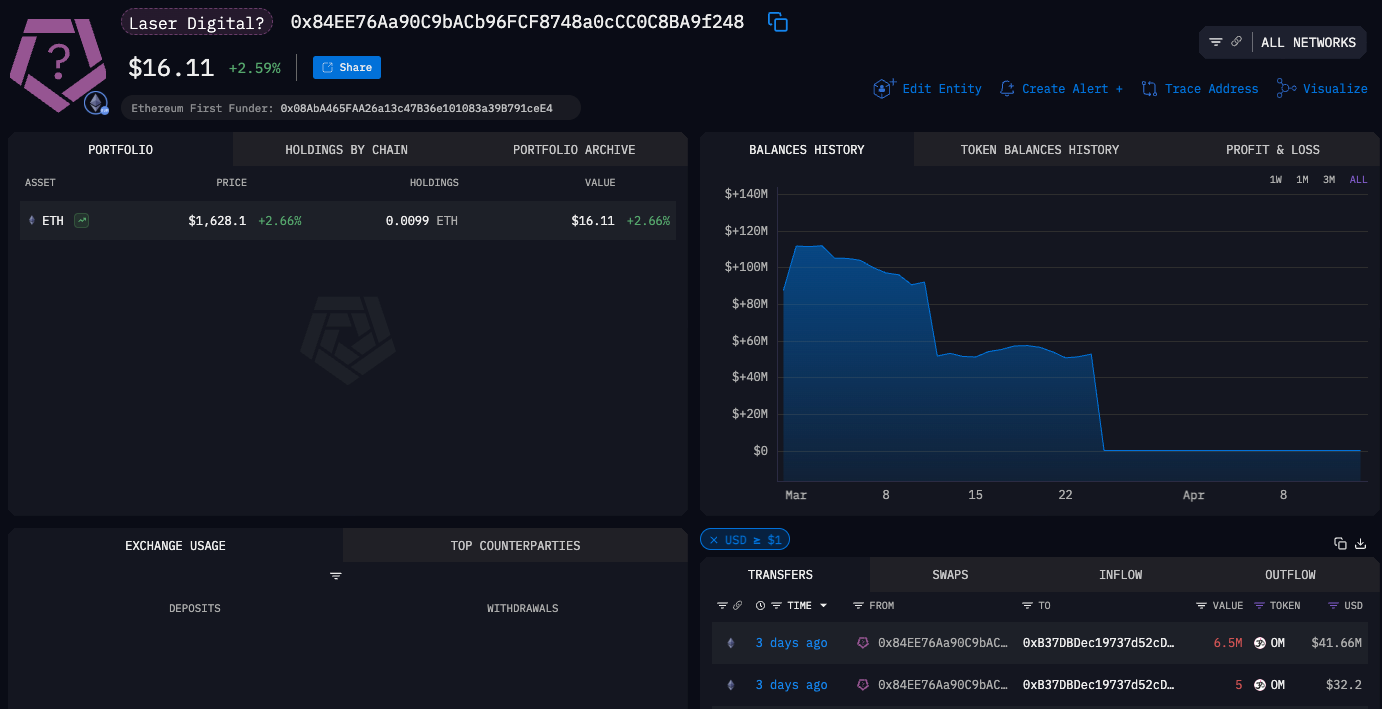The height and width of the screenshot is (709, 1382).
Task: Open the TOKEN column filter icon
Action: pos(1259,605)
